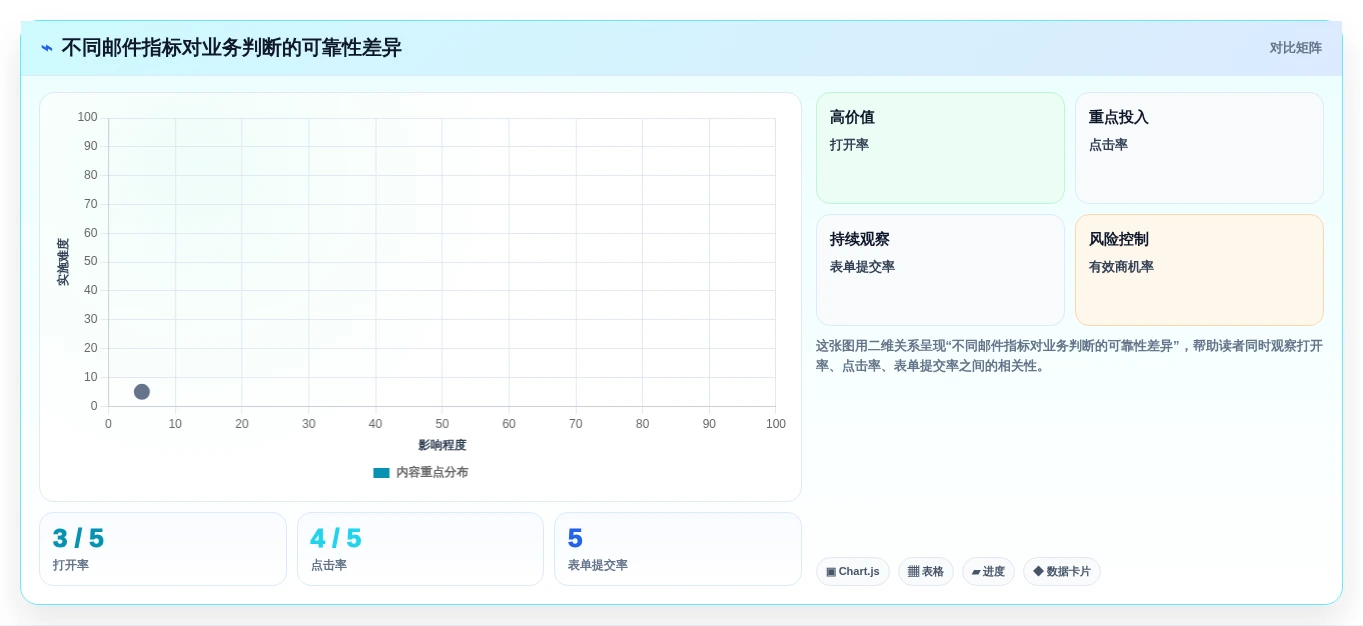This screenshot has width=1363, height=626.
Task: Click the Chart.js tag chip
Action: click(x=853, y=572)
